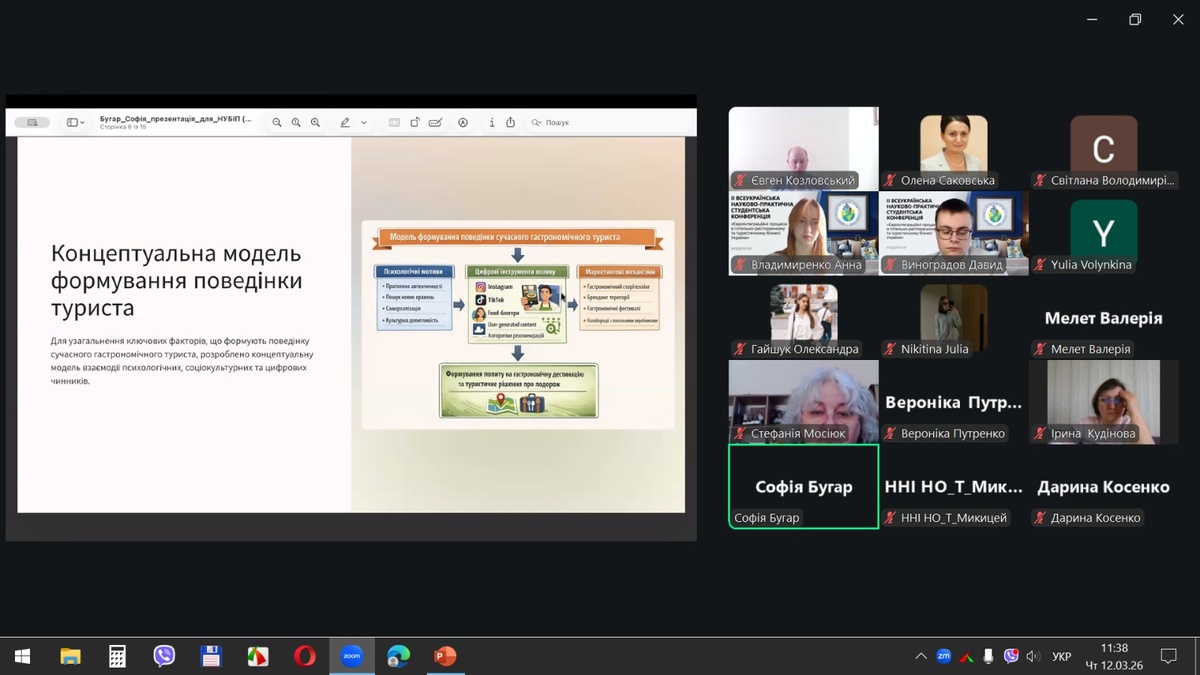Show hidden system tray icons
The height and width of the screenshot is (675, 1200).
click(x=921, y=656)
